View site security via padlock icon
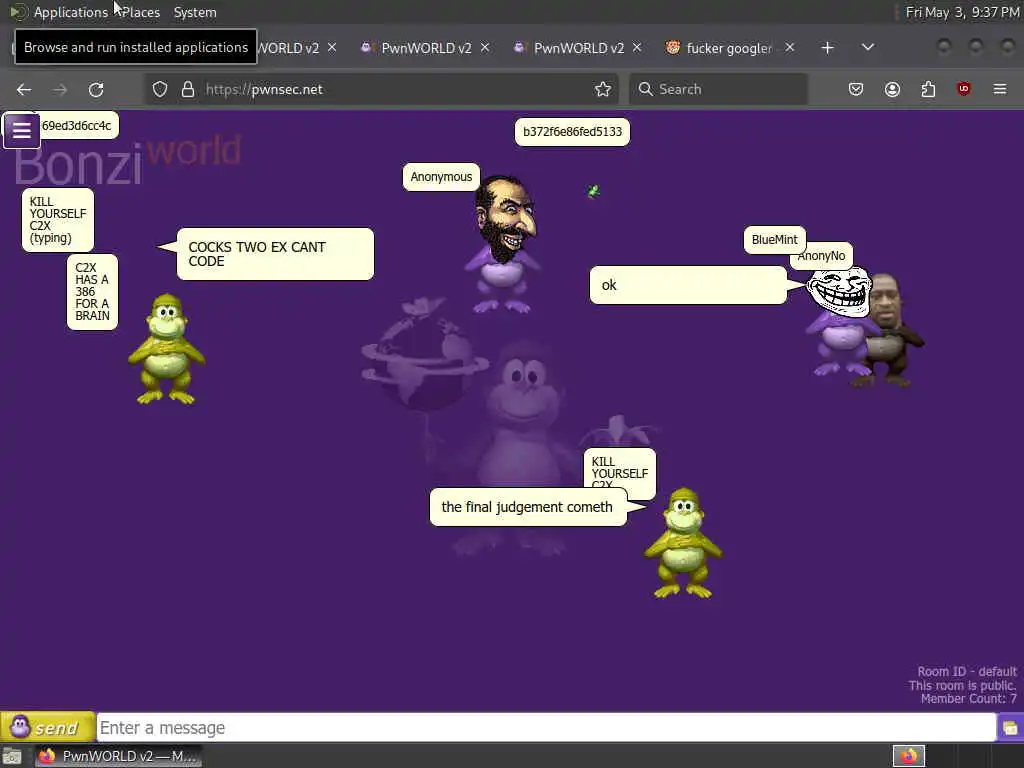Image resolution: width=1024 pixels, height=768 pixels. point(188,89)
